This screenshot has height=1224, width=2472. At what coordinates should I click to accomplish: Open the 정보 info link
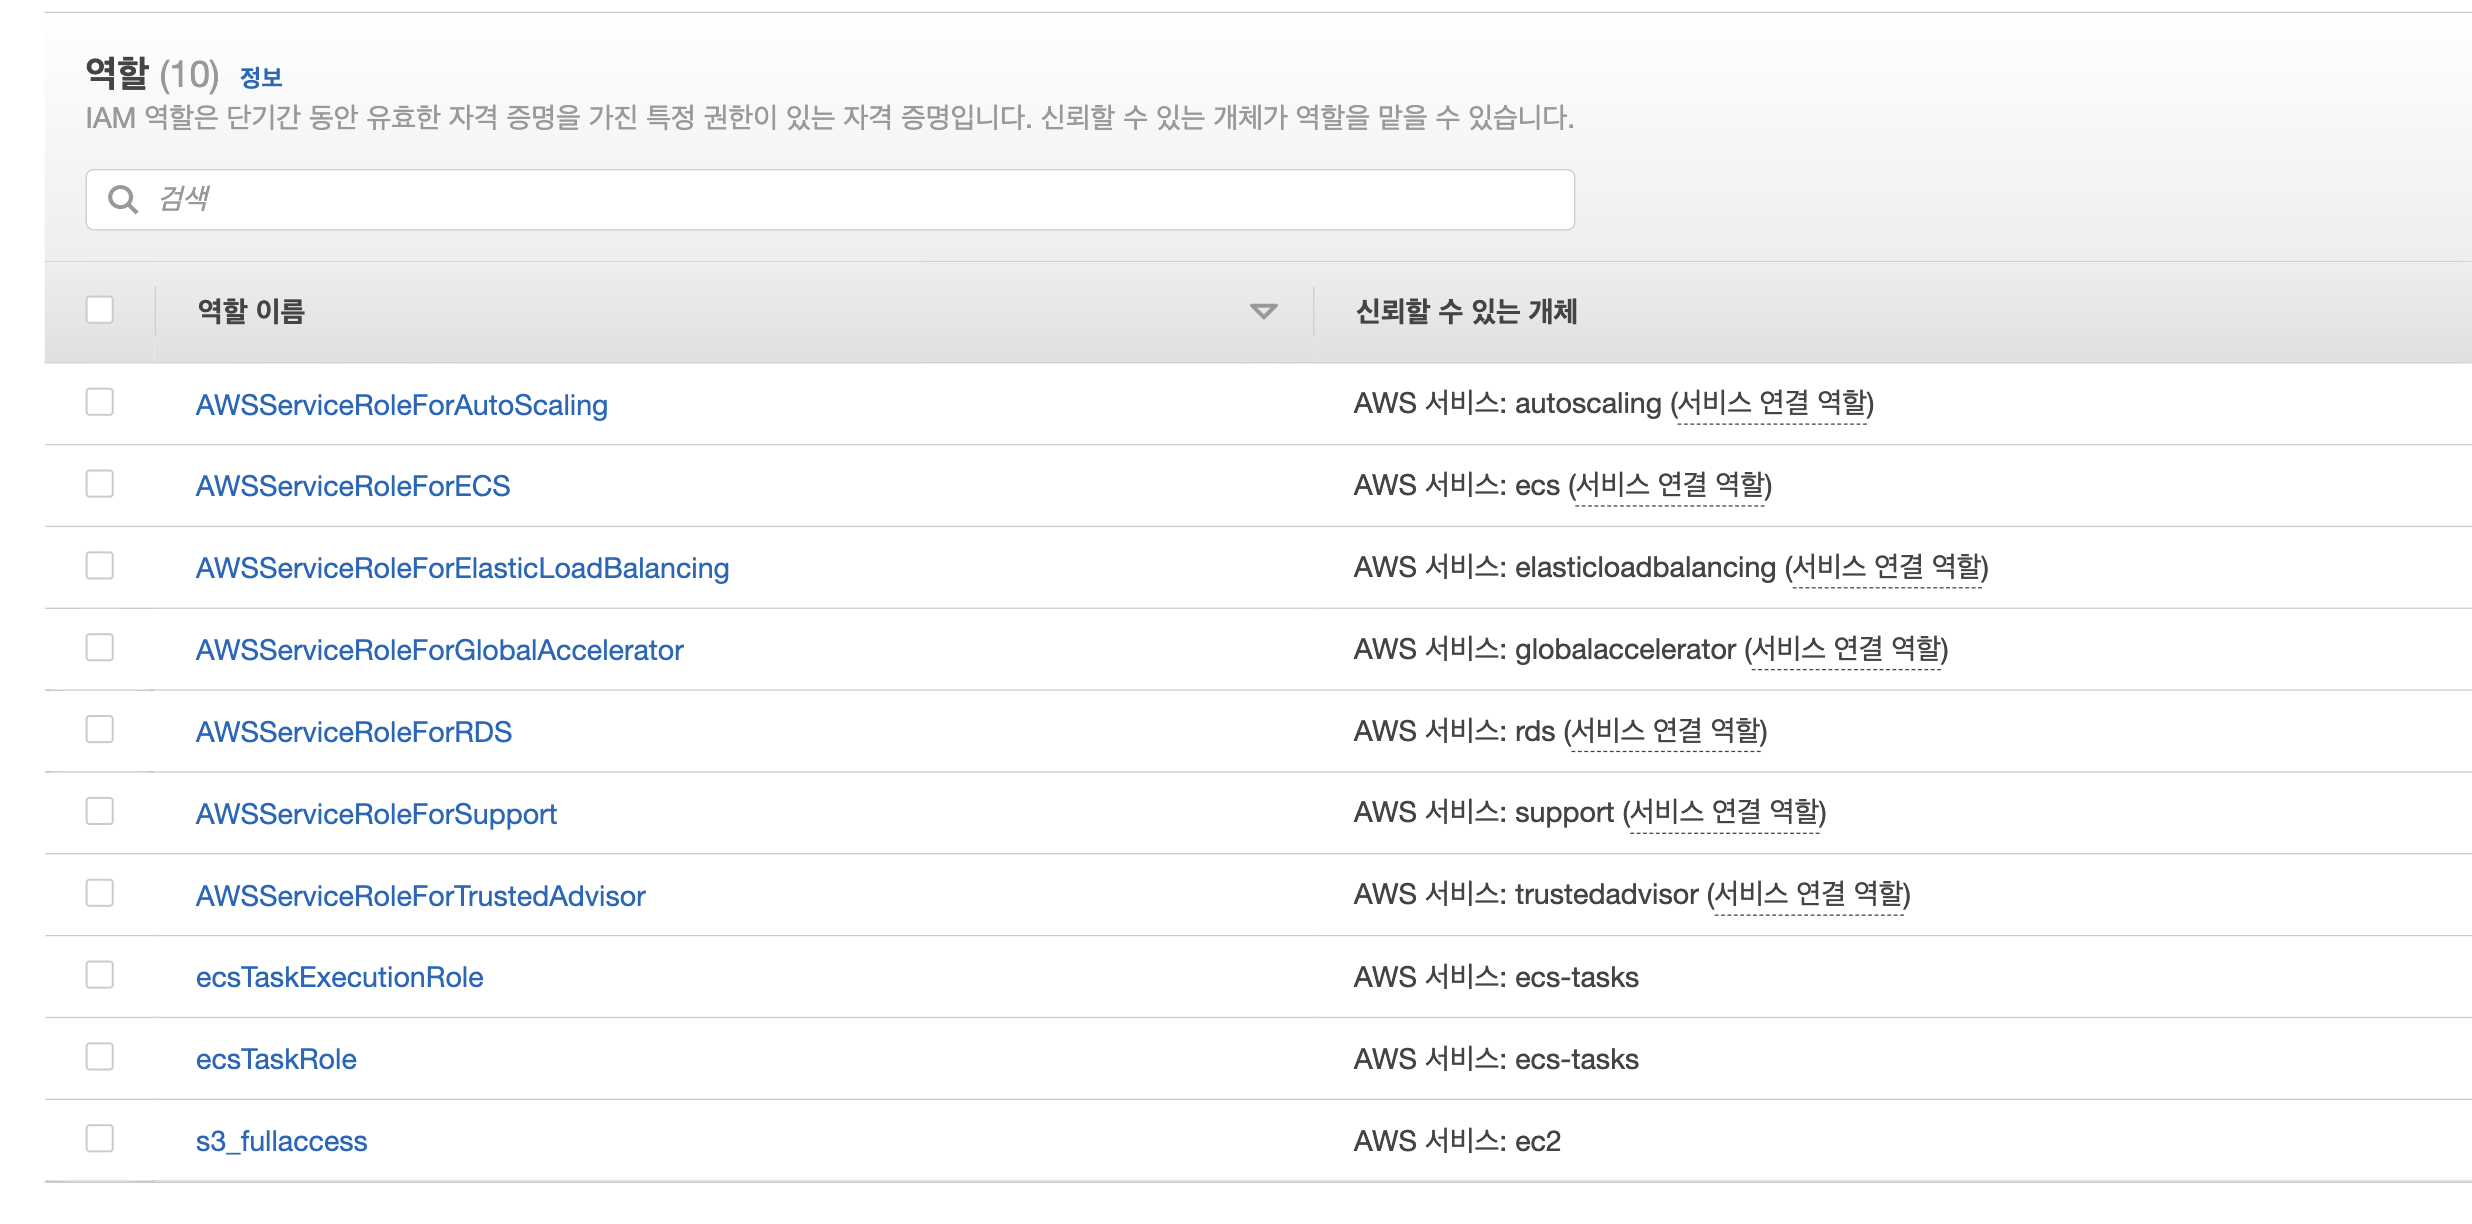pyautogui.click(x=261, y=77)
